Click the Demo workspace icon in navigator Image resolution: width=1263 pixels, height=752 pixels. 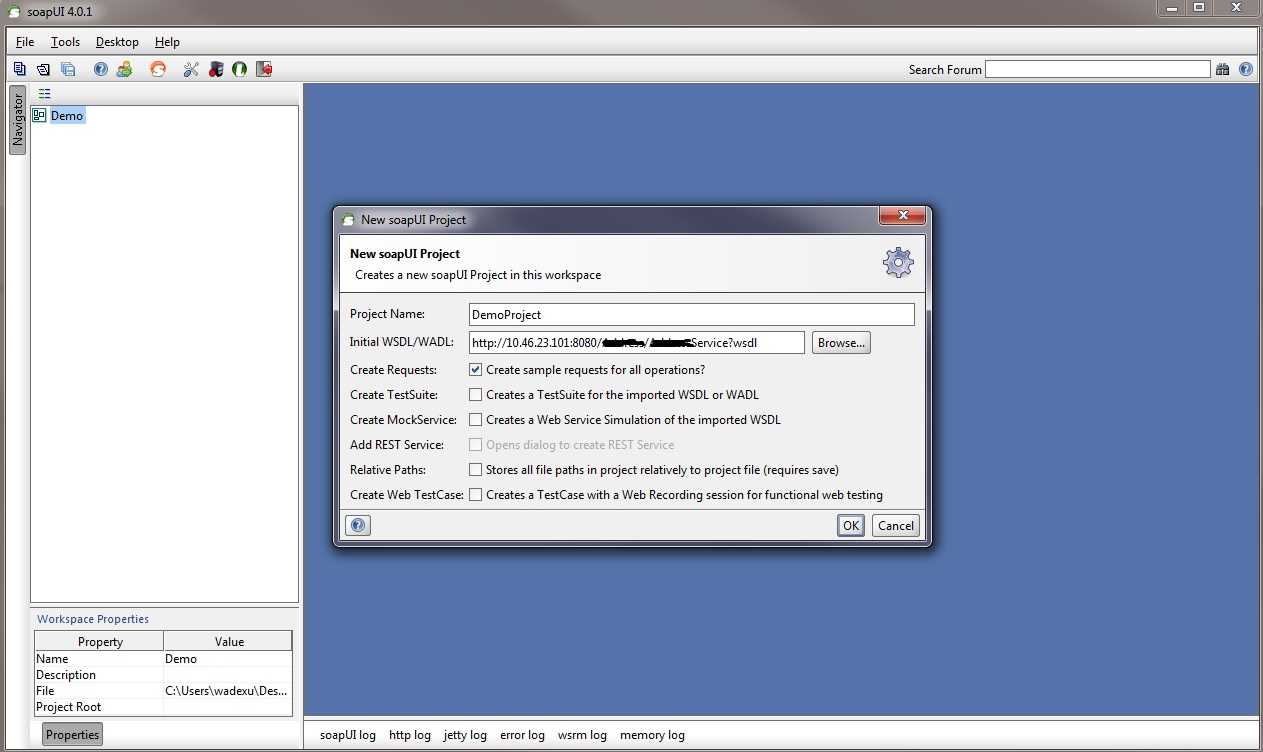pyautogui.click(x=39, y=115)
